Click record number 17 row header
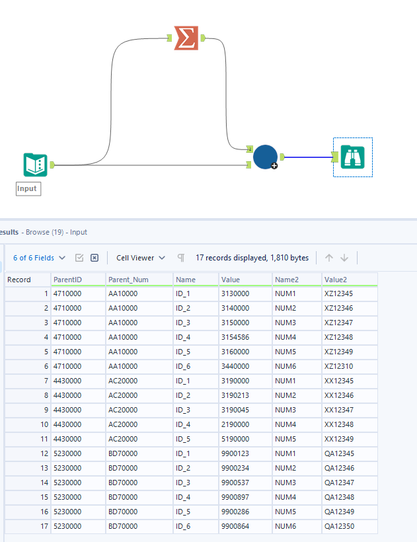 point(28,526)
